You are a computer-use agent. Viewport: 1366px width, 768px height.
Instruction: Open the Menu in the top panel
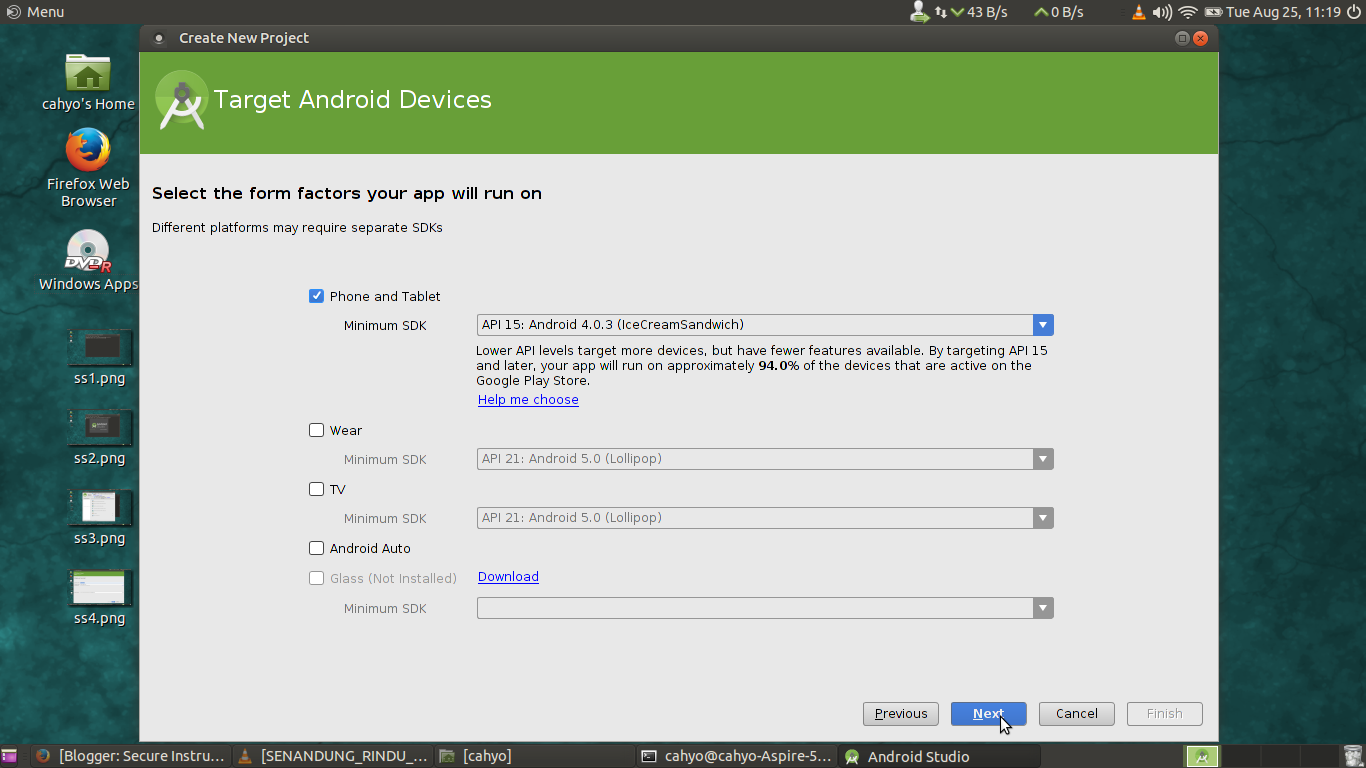(35, 12)
